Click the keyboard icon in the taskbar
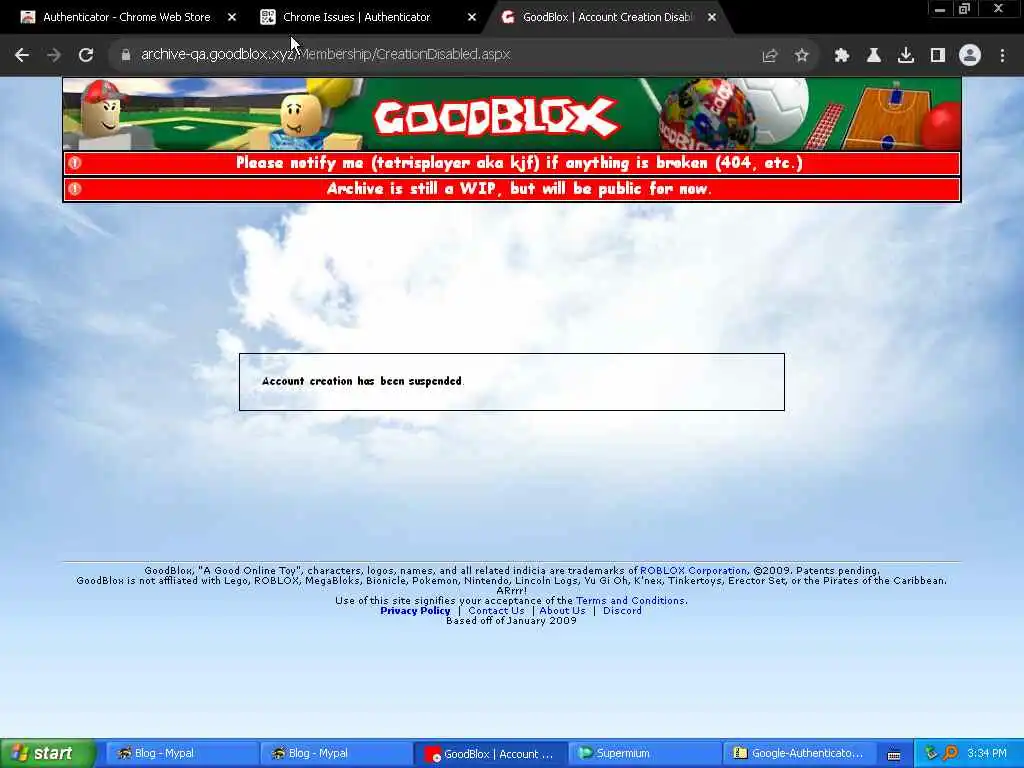This screenshot has height=768, width=1024. (894, 756)
